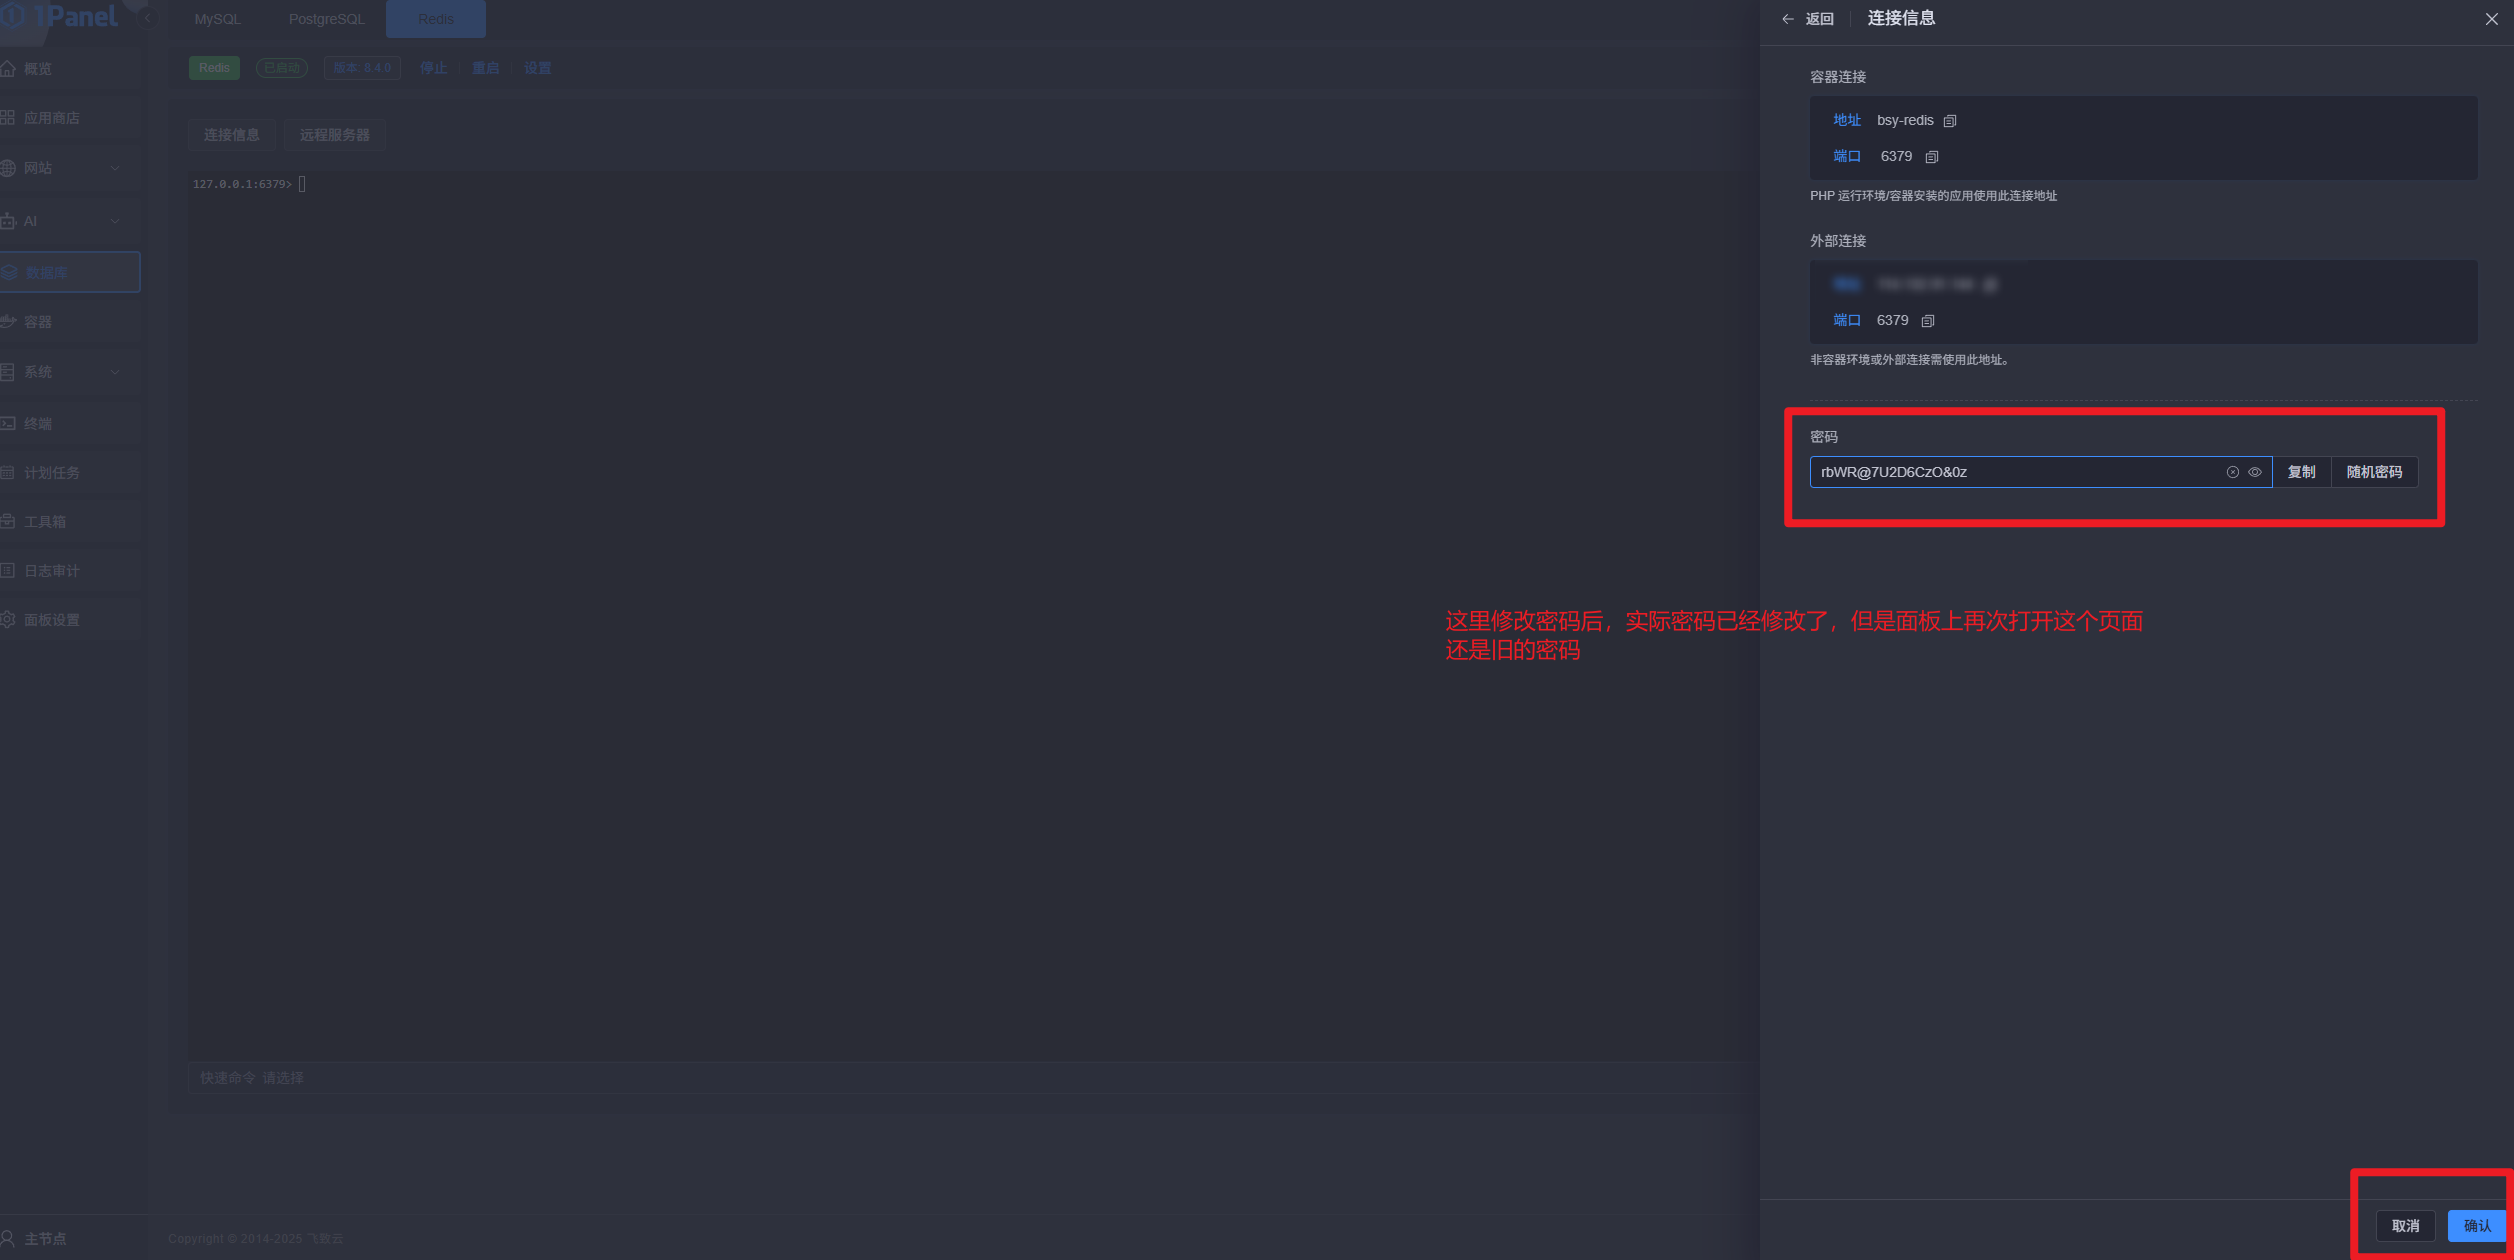The height and width of the screenshot is (1260, 2514).
Task: Copy the container port 6379
Action: coord(1931,157)
